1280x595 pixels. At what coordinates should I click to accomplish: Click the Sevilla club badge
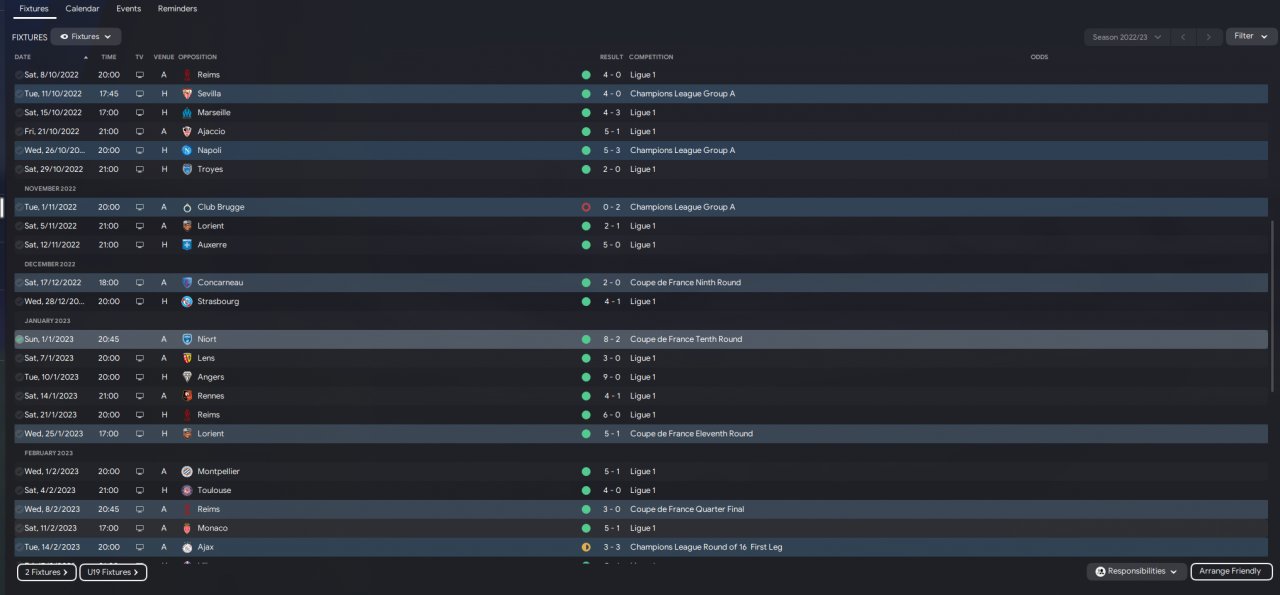coord(187,93)
